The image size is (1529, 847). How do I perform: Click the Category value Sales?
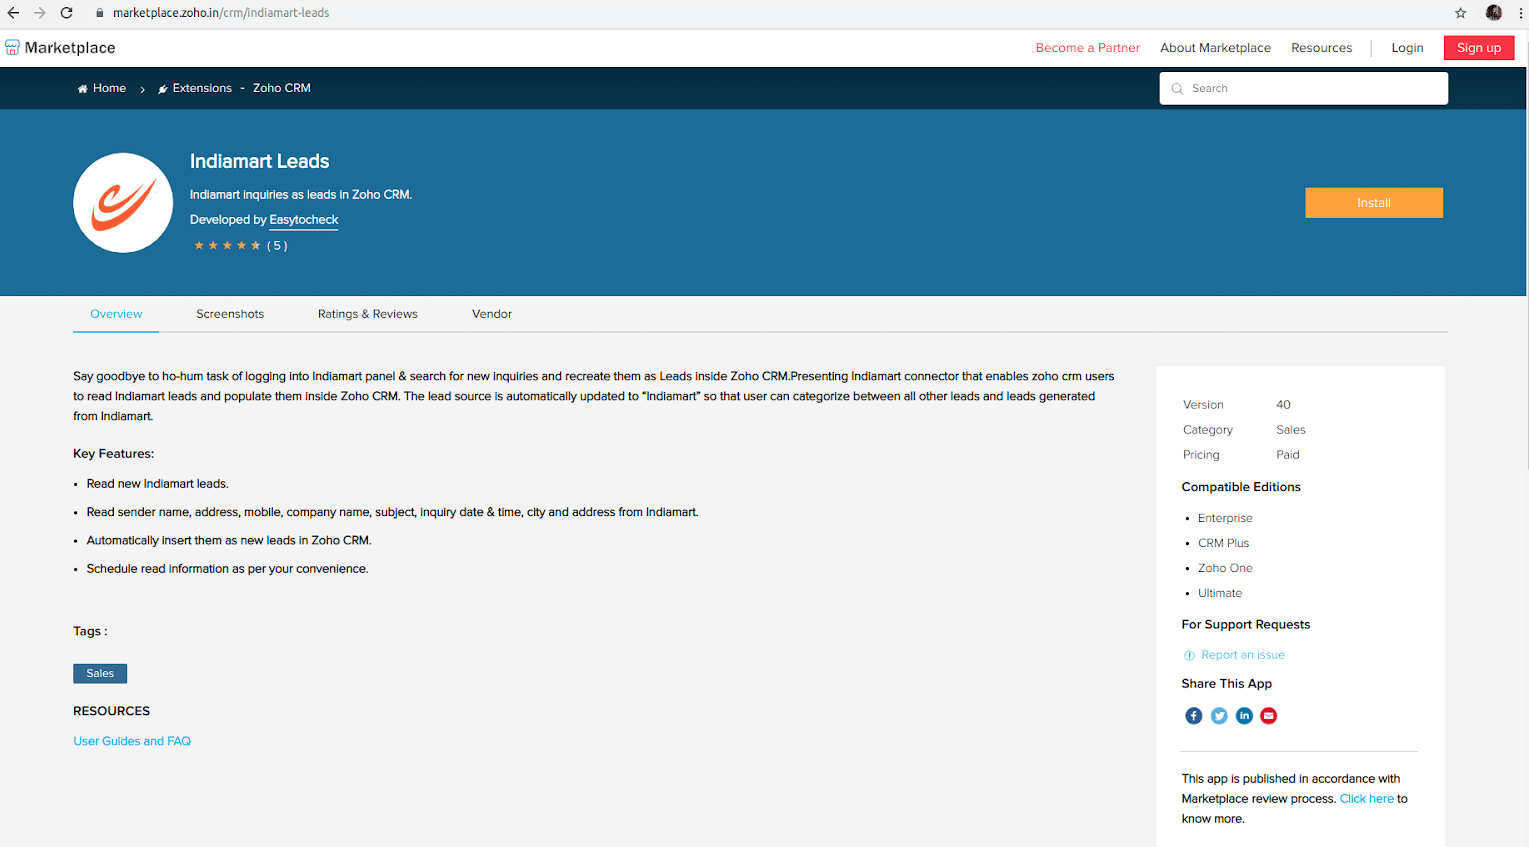1291,430
